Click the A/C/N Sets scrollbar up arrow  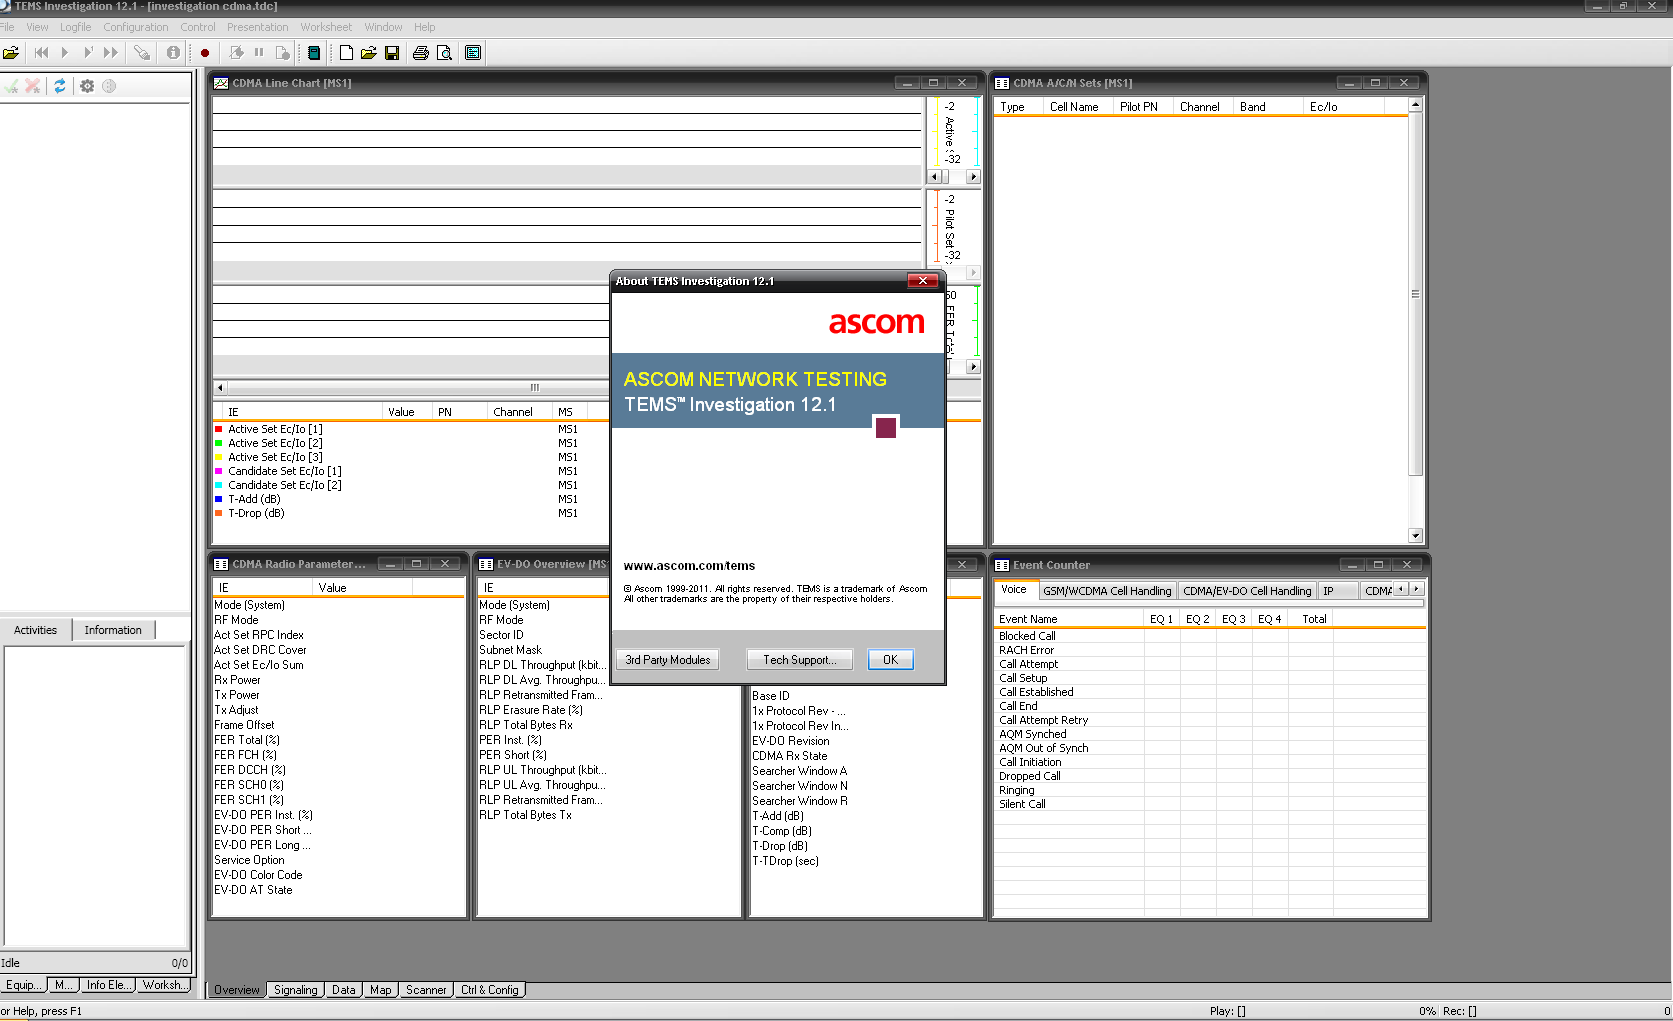click(1415, 105)
